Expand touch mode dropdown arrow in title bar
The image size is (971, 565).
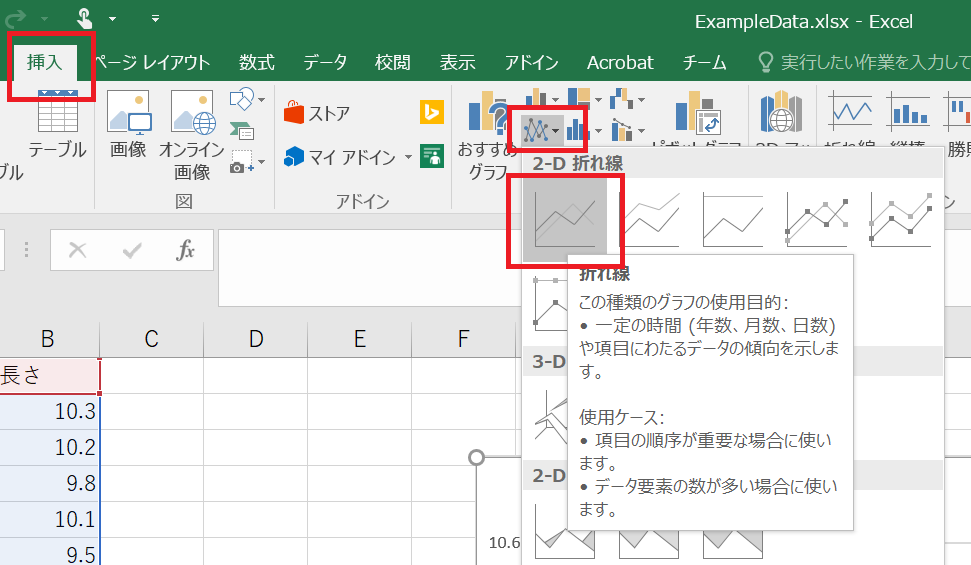[x=113, y=19]
